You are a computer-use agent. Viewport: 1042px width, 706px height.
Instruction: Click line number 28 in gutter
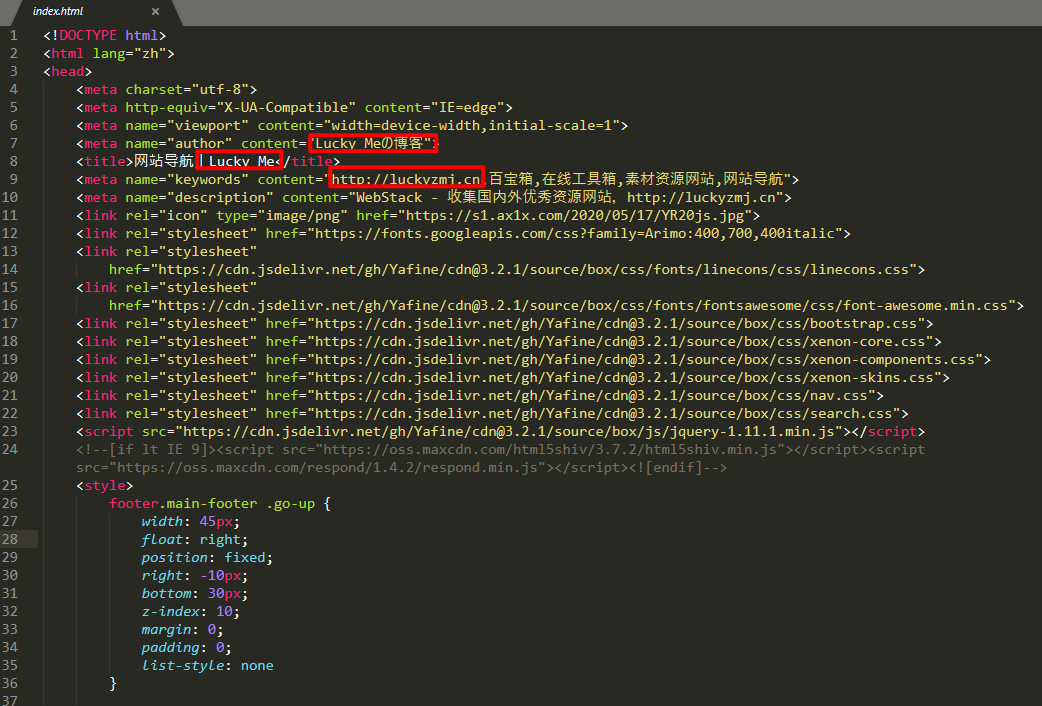point(10,538)
